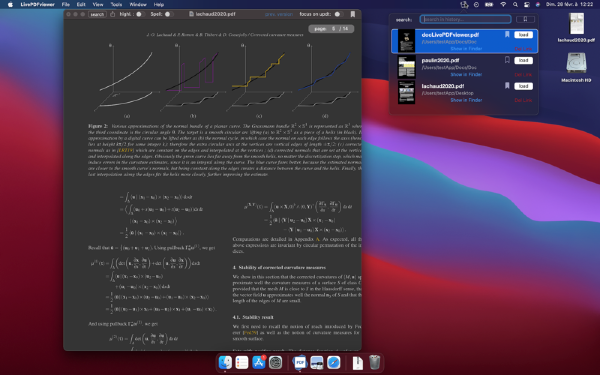
Task: Open the App Store from the dock
Action: [x=259, y=362]
